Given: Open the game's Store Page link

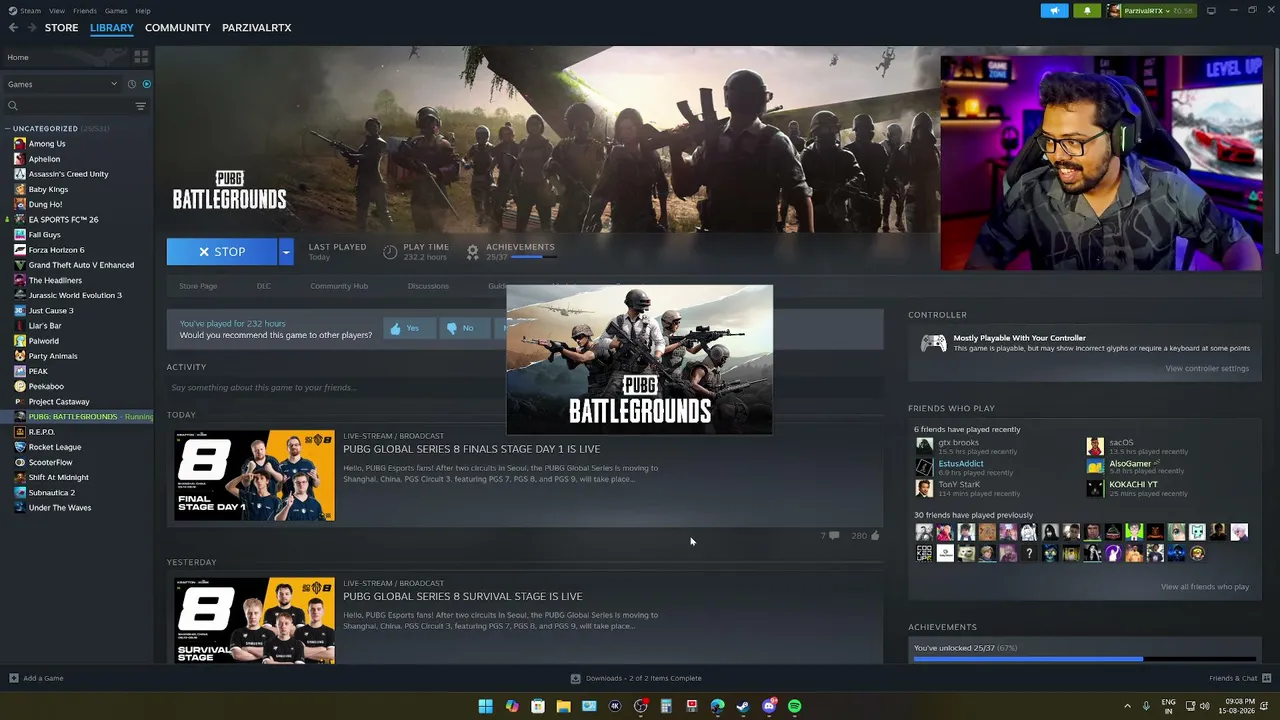Looking at the screenshot, I should [x=198, y=286].
